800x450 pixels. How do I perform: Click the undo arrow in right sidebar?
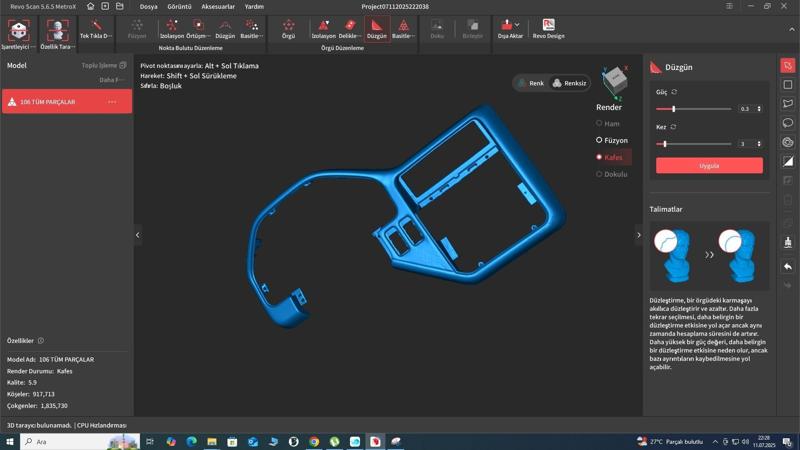pyautogui.click(x=788, y=266)
